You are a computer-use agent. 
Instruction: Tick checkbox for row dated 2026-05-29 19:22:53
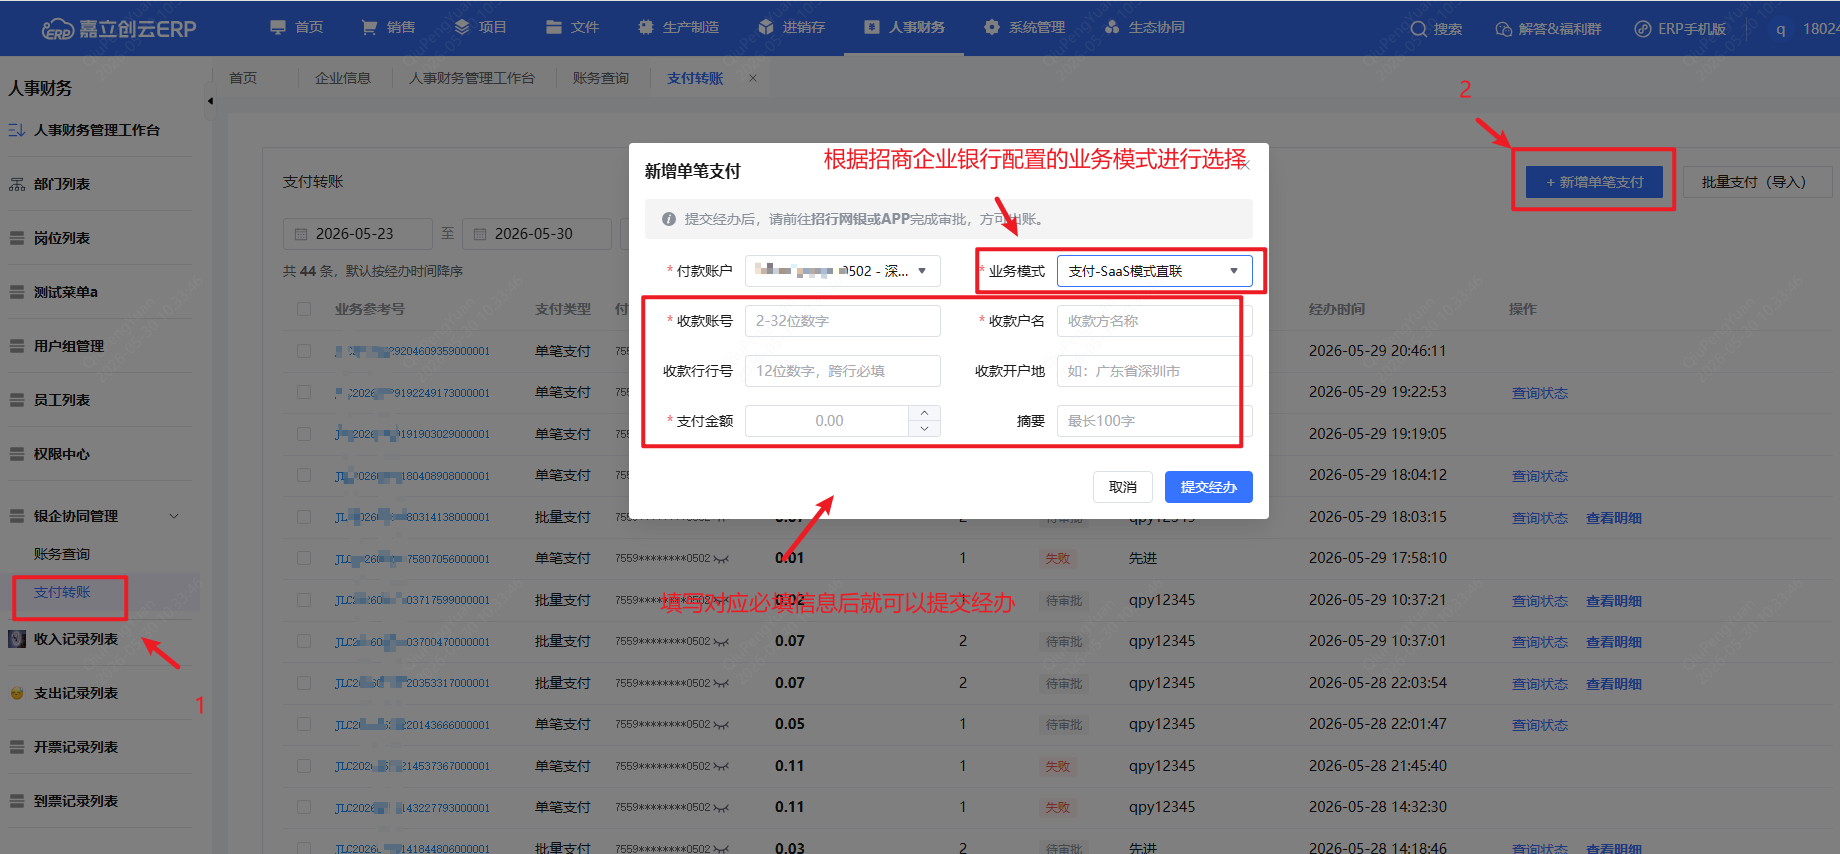click(304, 392)
